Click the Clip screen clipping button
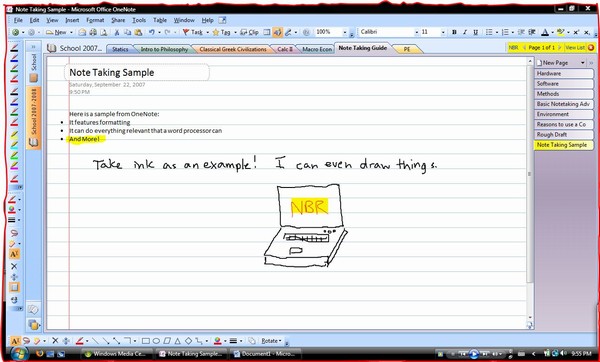Screen dimensions: 600x362 (x=249, y=33)
